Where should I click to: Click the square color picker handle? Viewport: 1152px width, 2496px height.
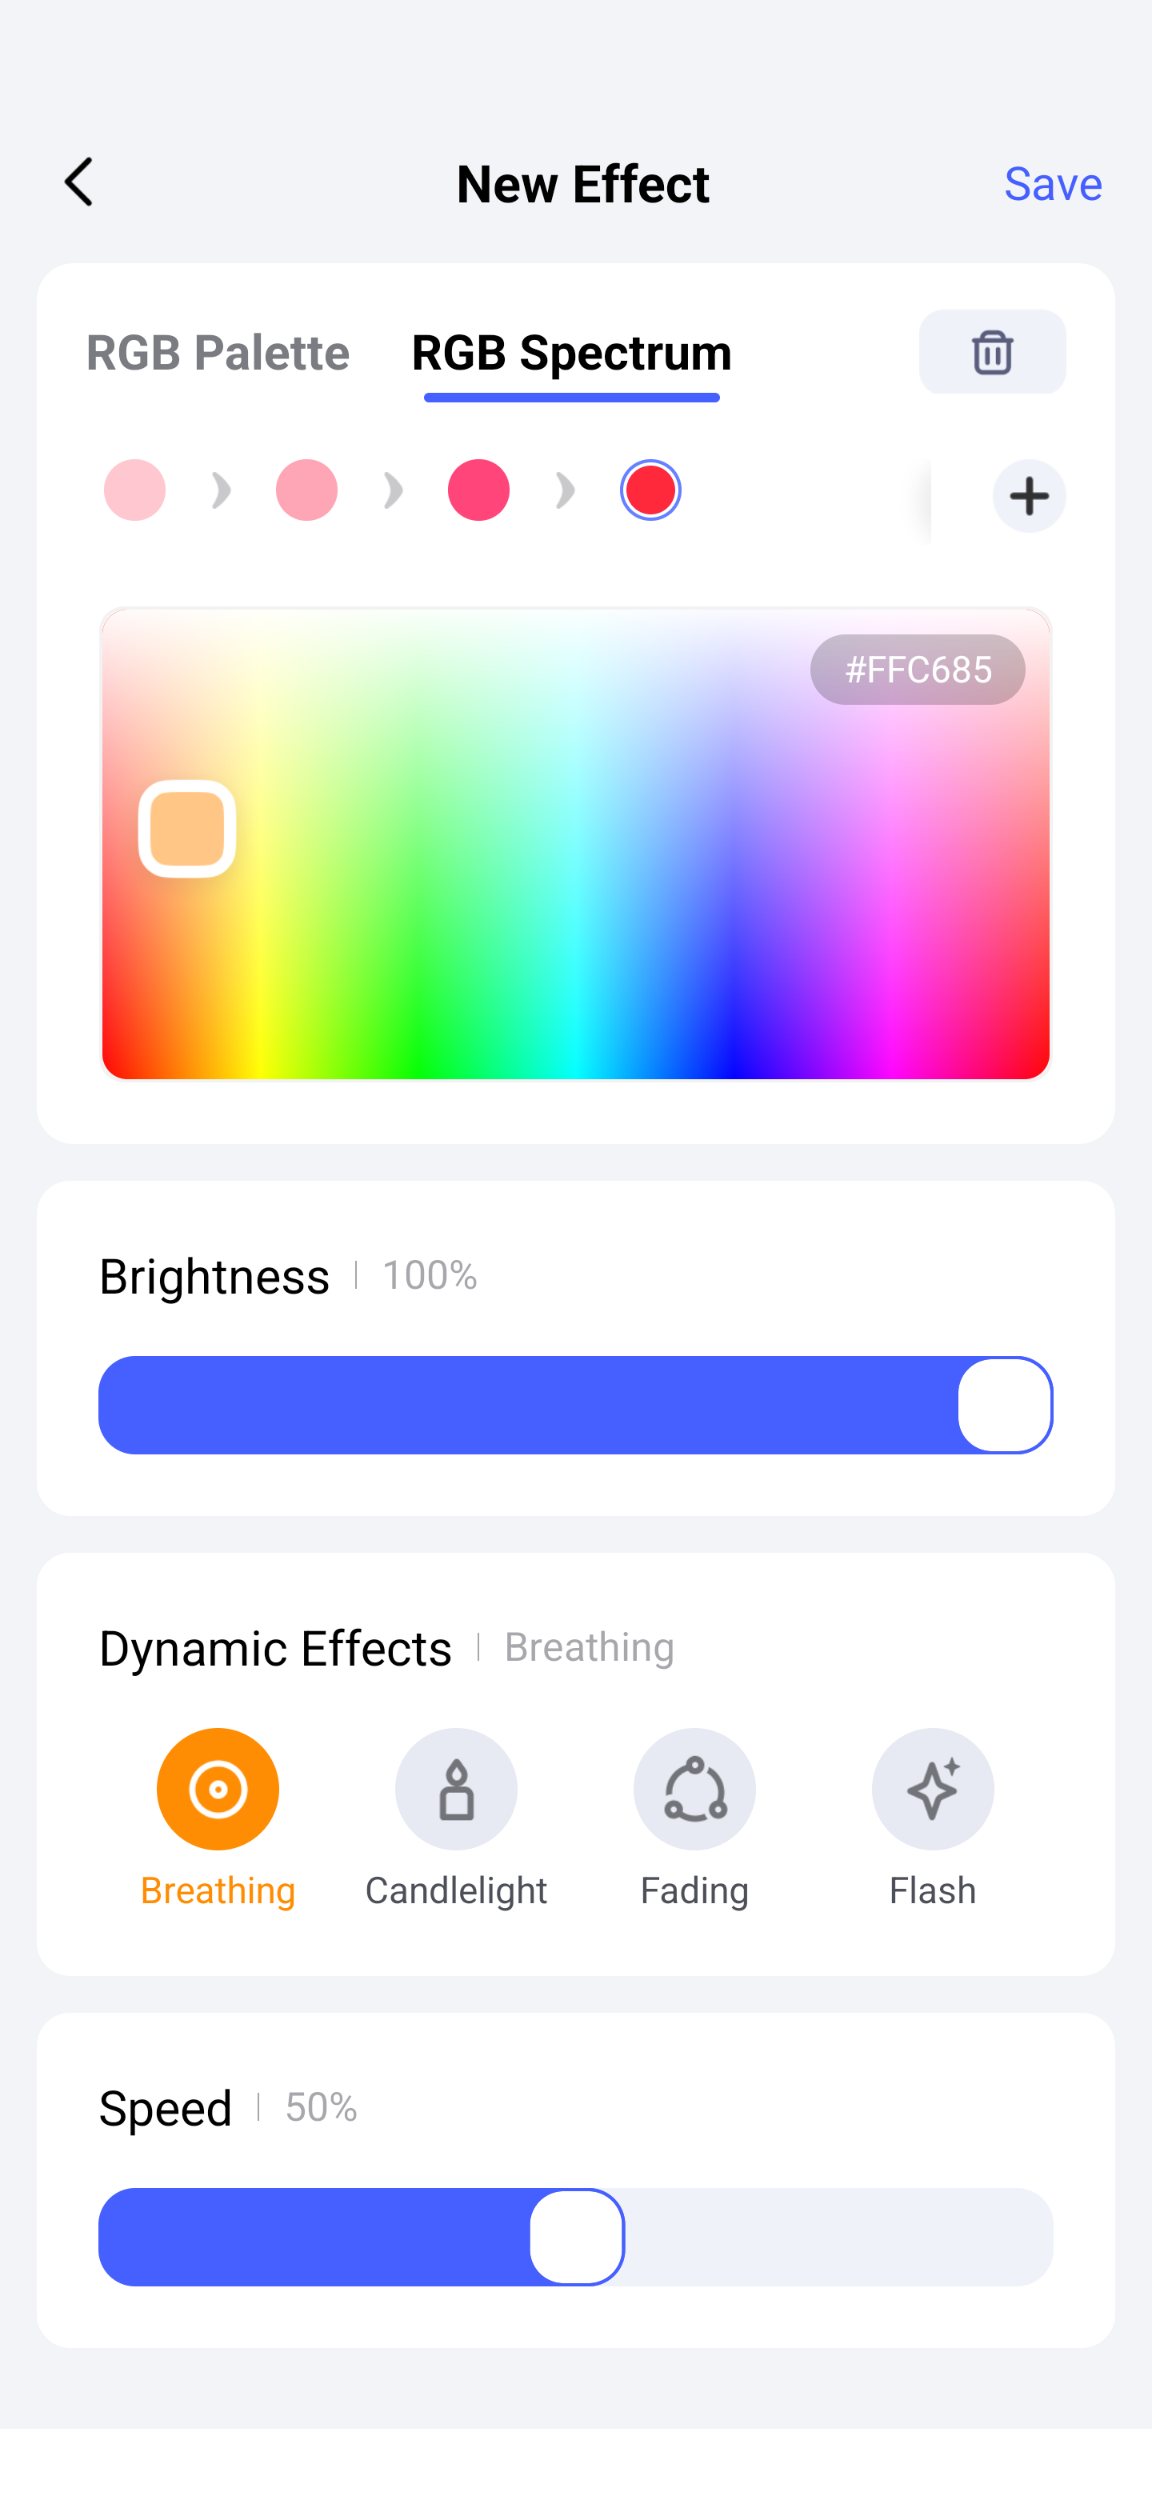(x=187, y=829)
